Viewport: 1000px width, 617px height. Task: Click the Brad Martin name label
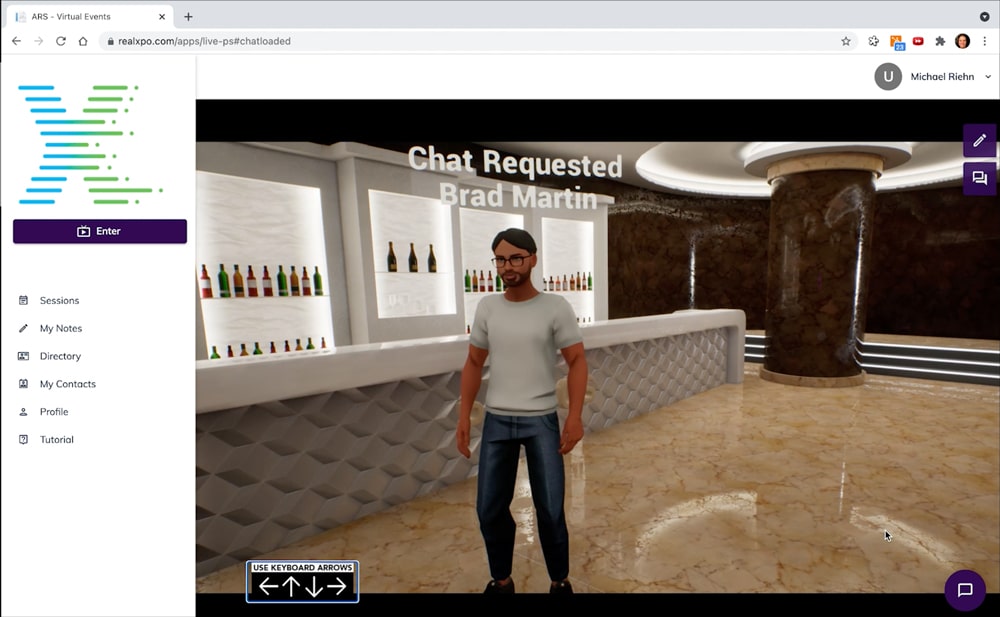518,196
